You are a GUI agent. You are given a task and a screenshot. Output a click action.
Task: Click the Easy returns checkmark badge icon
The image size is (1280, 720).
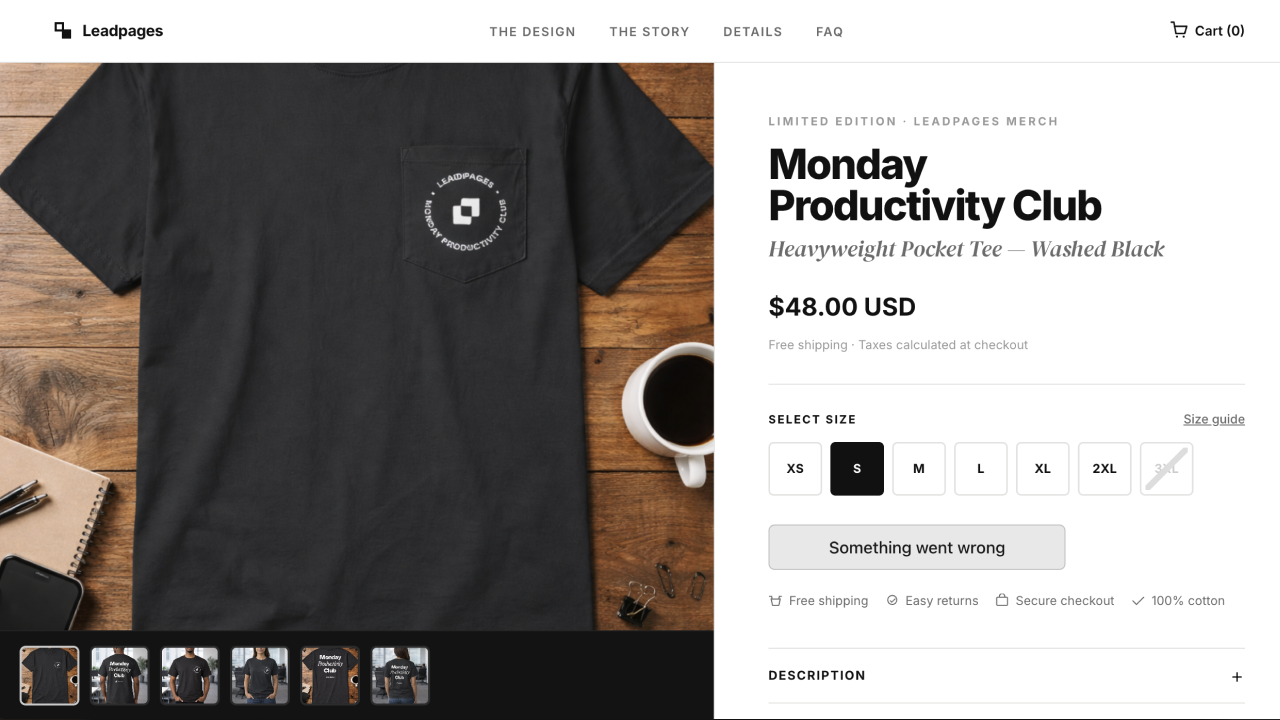coord(892,600)
